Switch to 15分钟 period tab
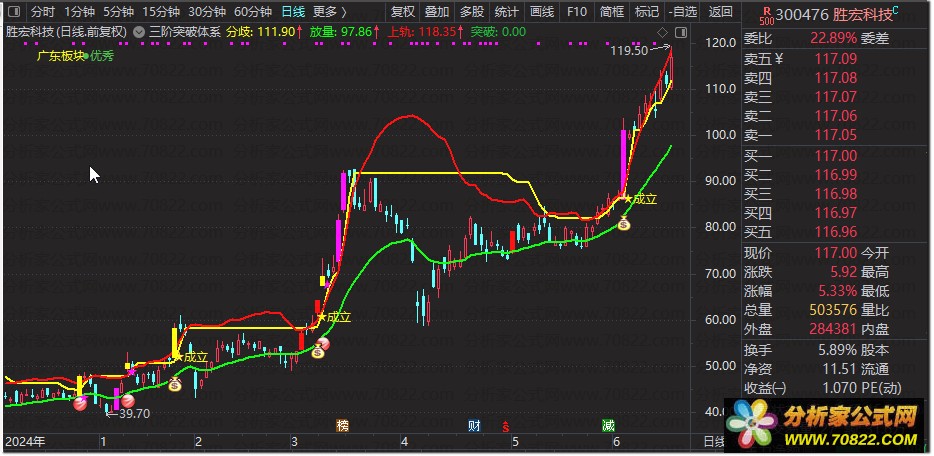934x456 pixels. 161,11
